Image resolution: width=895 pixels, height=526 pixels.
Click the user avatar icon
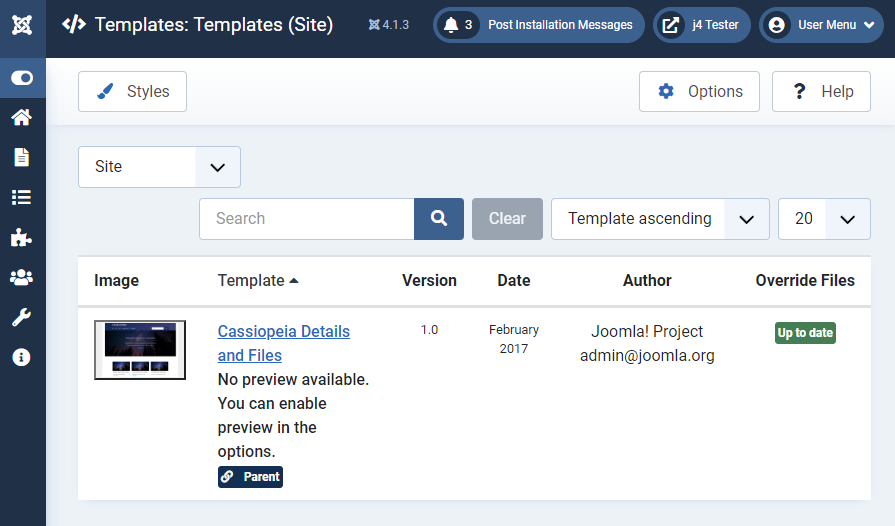click(777, 25)
